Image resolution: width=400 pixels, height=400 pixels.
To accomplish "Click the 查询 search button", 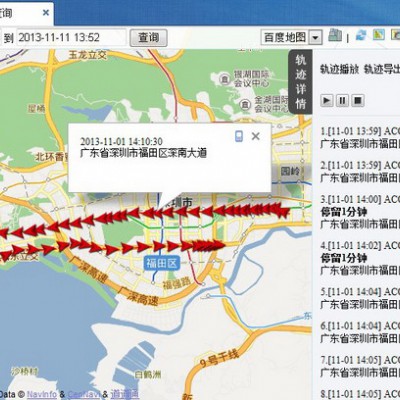I will coord(148,37).
